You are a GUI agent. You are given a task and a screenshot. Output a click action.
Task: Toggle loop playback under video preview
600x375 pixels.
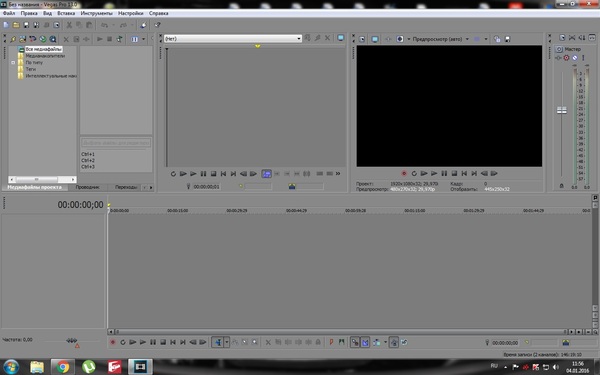414,173
